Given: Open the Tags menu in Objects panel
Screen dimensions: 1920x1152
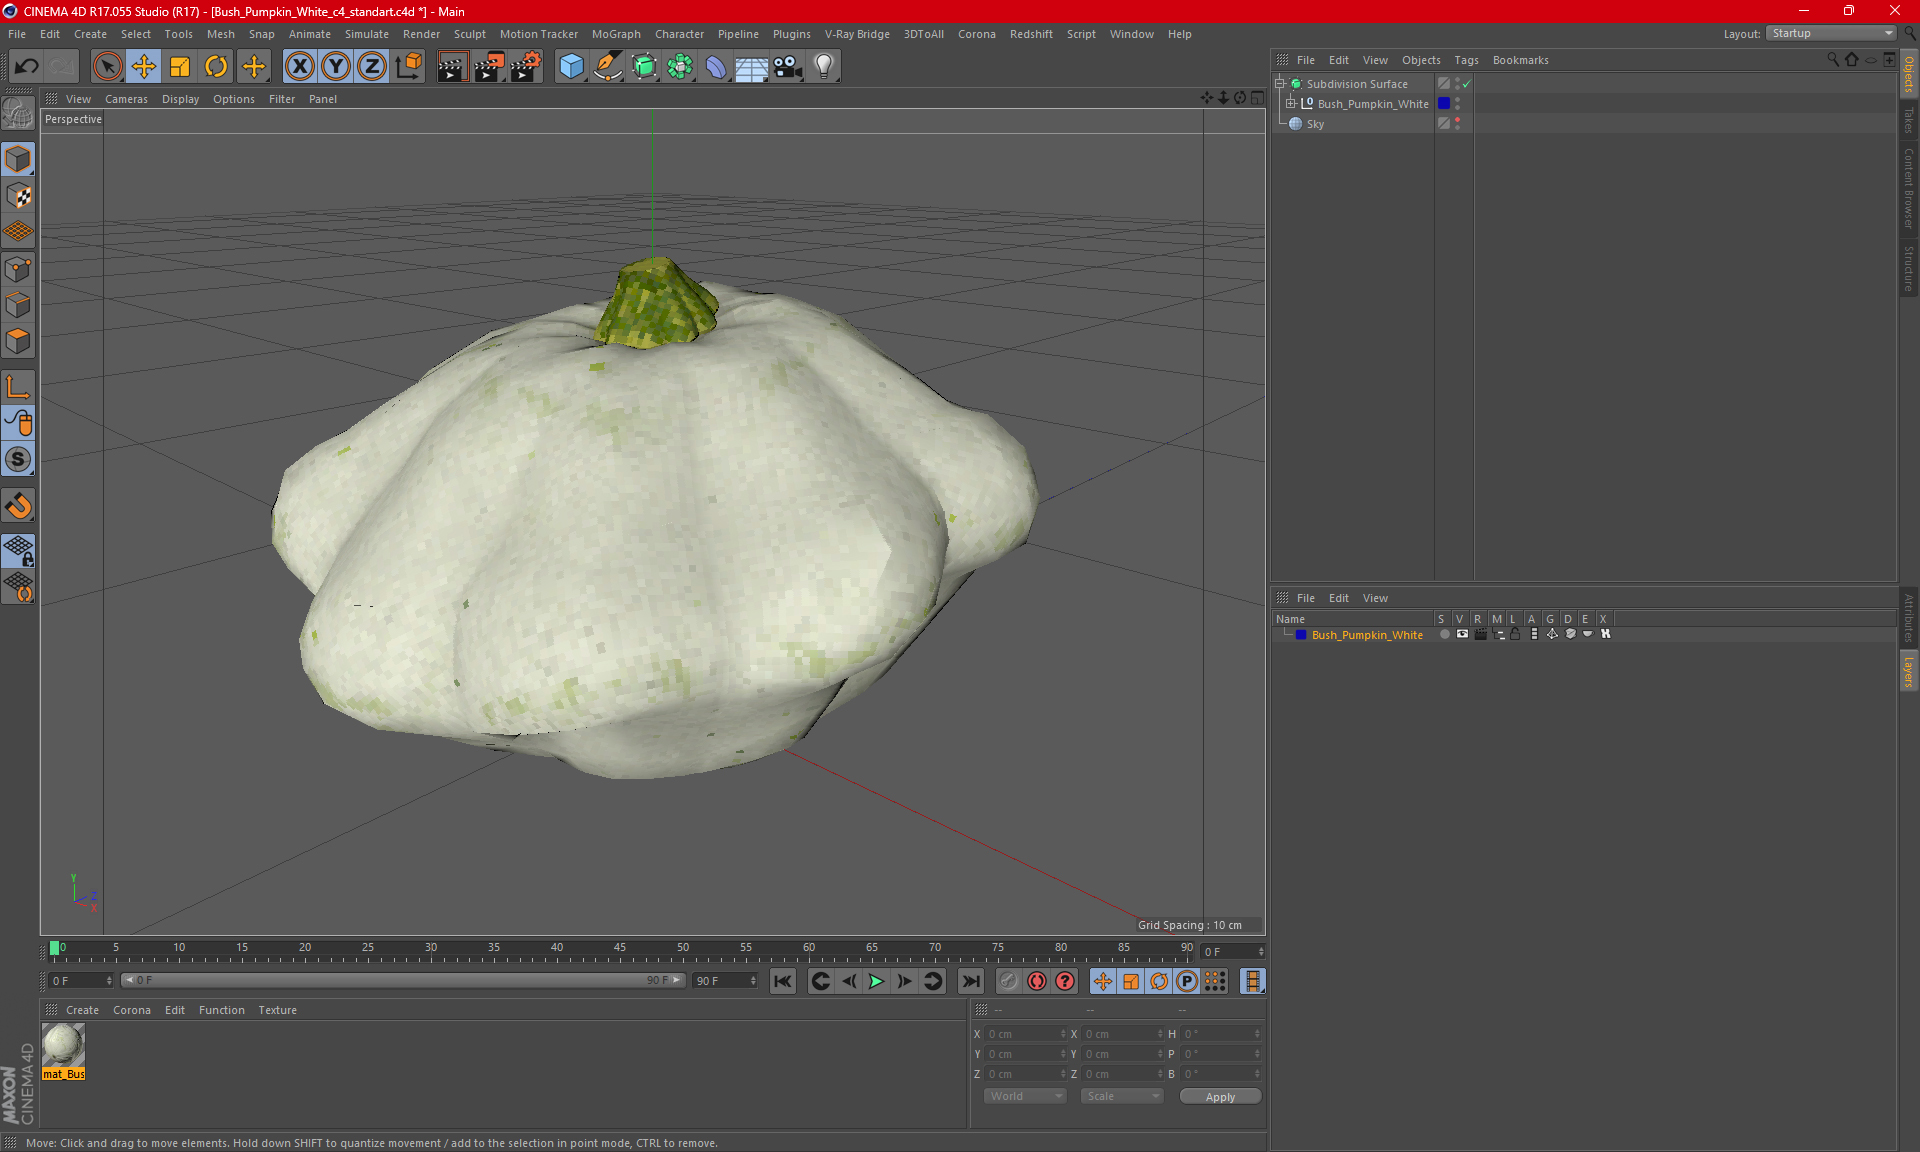Looking at the screenshot, I should point(1466,60).
